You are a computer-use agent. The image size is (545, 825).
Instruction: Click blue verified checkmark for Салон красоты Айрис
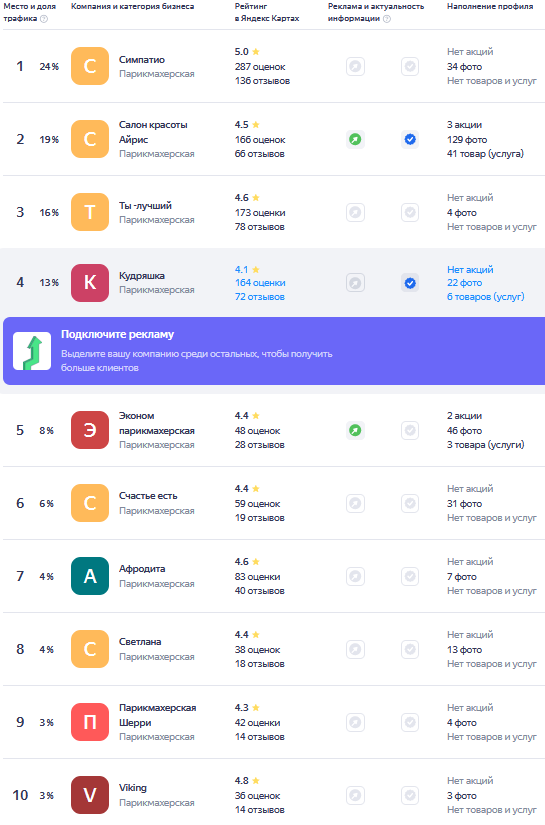(x=410, y=139)
